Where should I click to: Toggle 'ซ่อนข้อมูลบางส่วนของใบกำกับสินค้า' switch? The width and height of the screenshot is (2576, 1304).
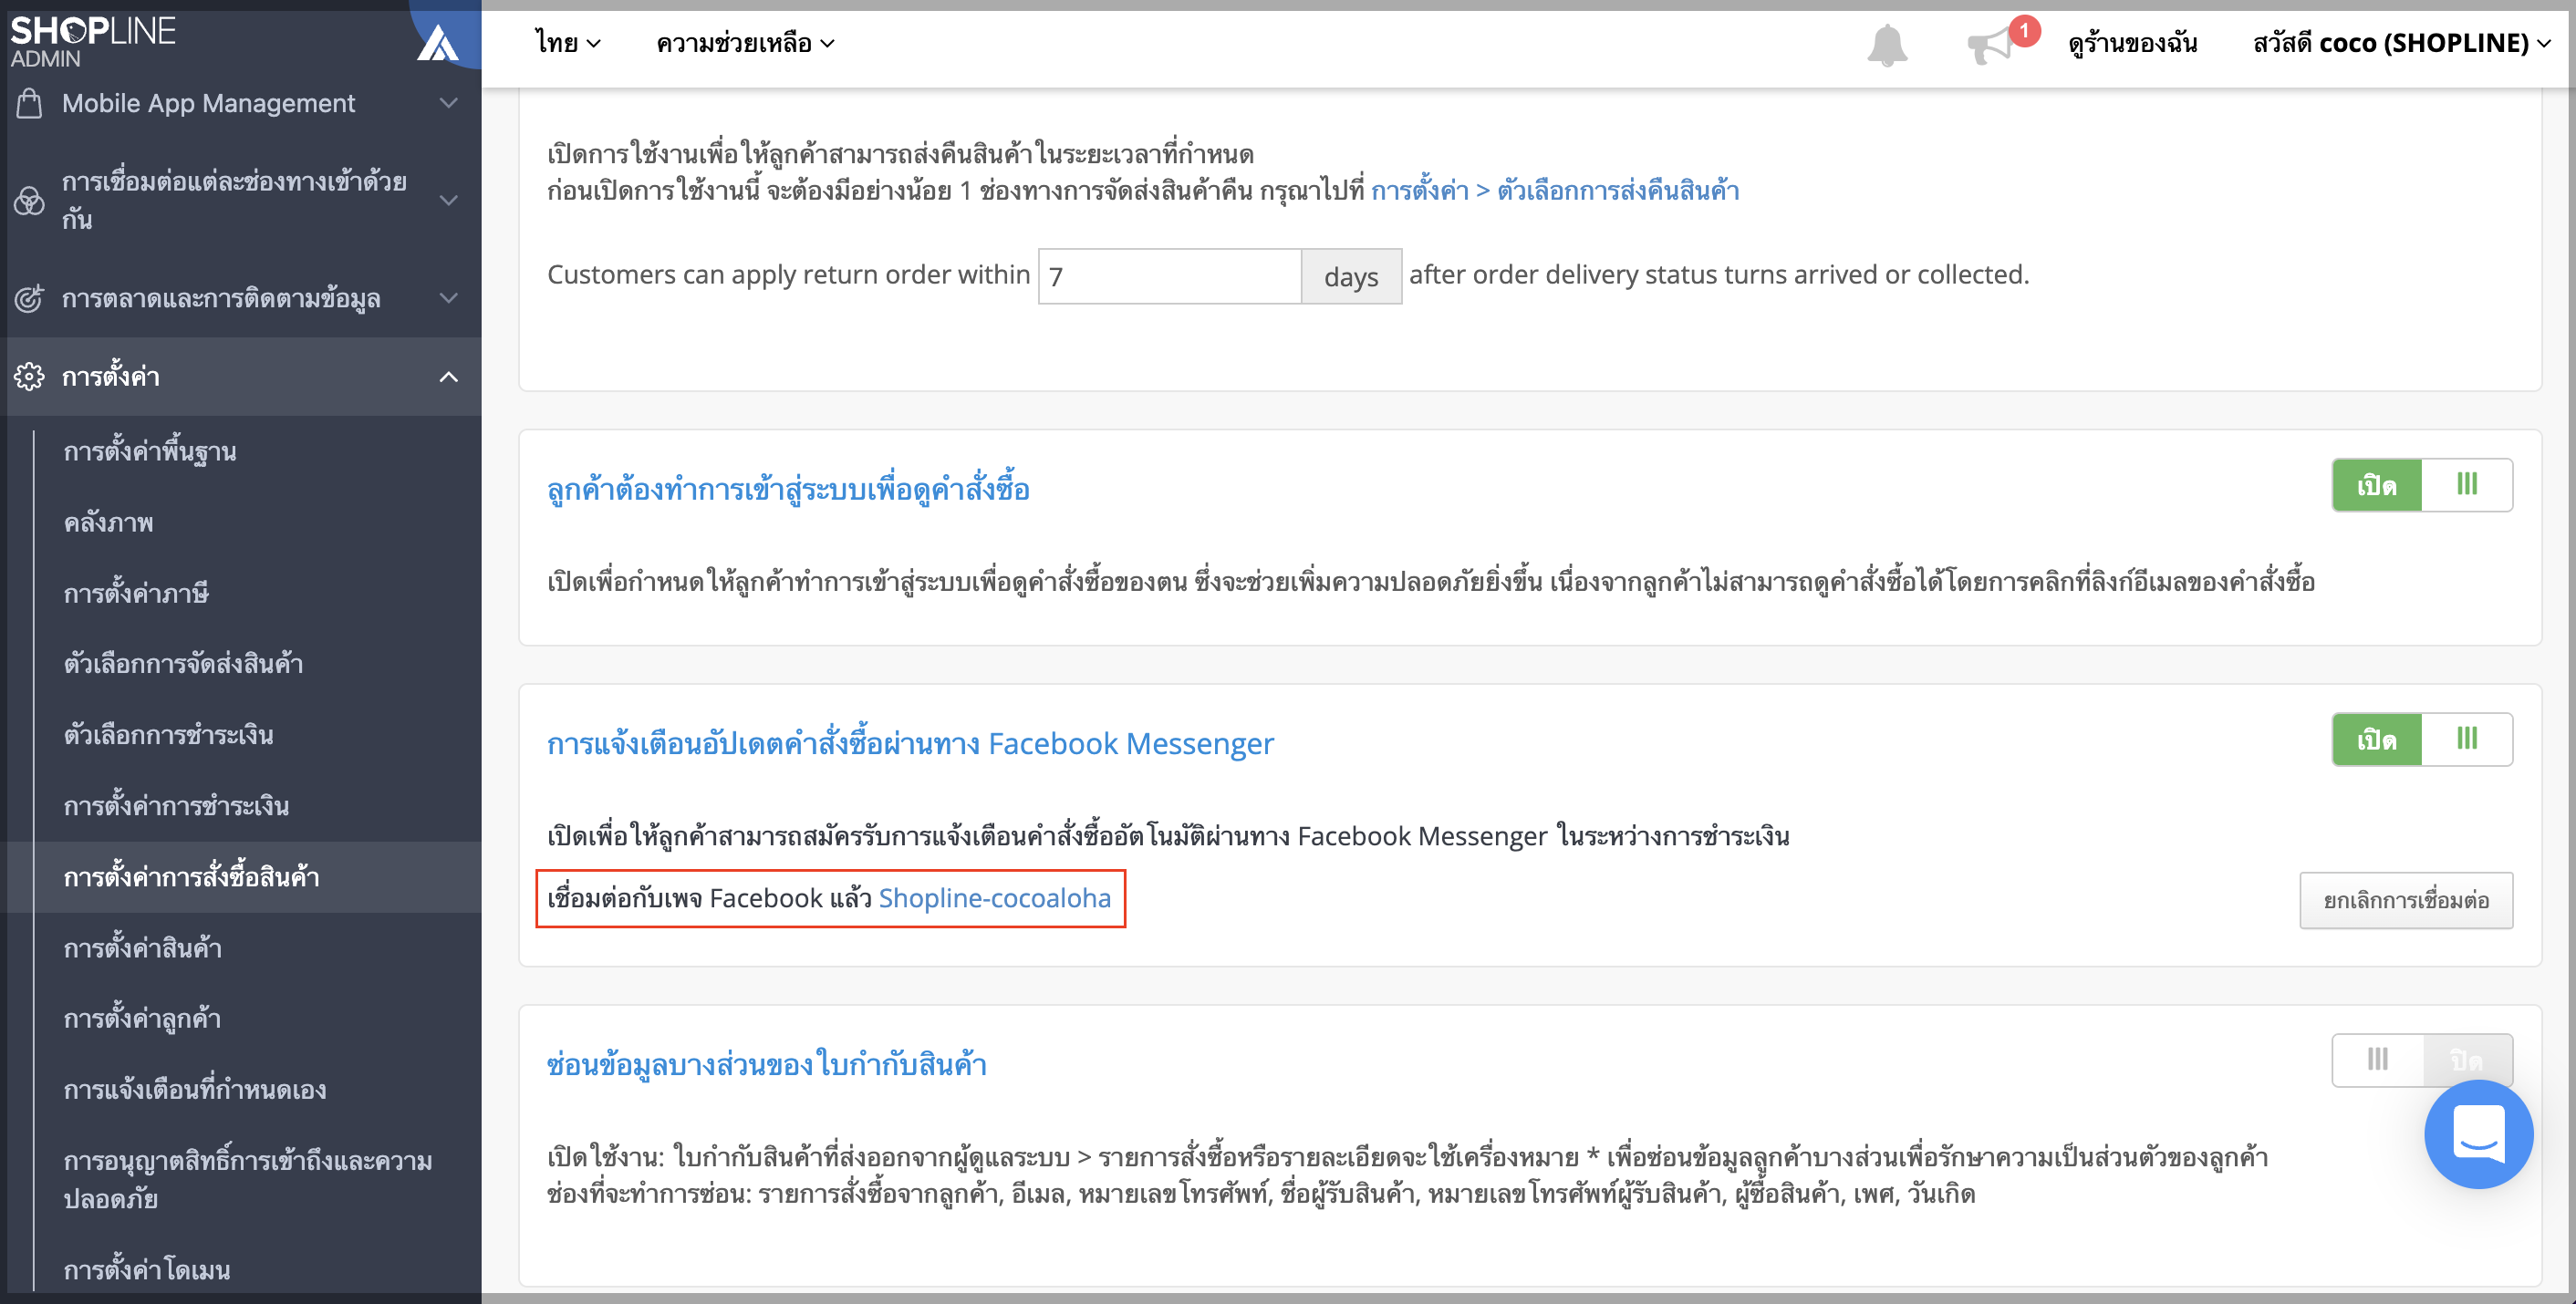click(x=2422, y=1060)
